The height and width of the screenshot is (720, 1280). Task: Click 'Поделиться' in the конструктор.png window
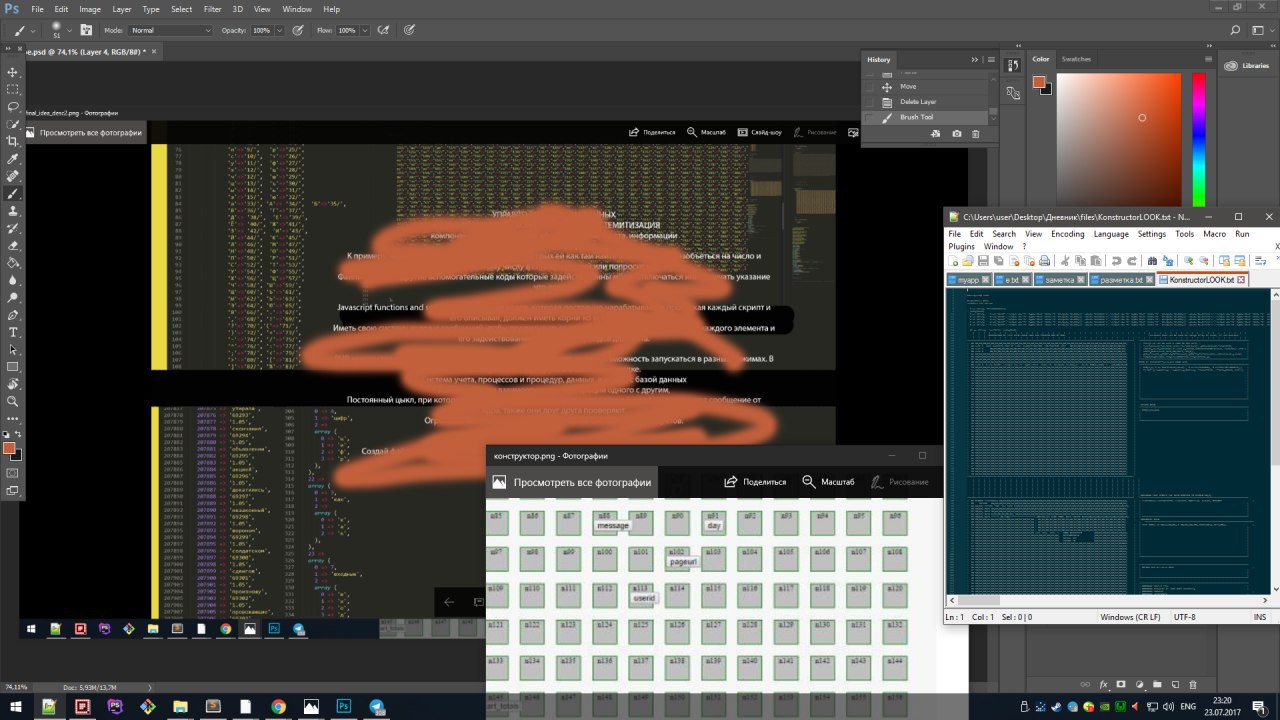[x=755, y=482]
